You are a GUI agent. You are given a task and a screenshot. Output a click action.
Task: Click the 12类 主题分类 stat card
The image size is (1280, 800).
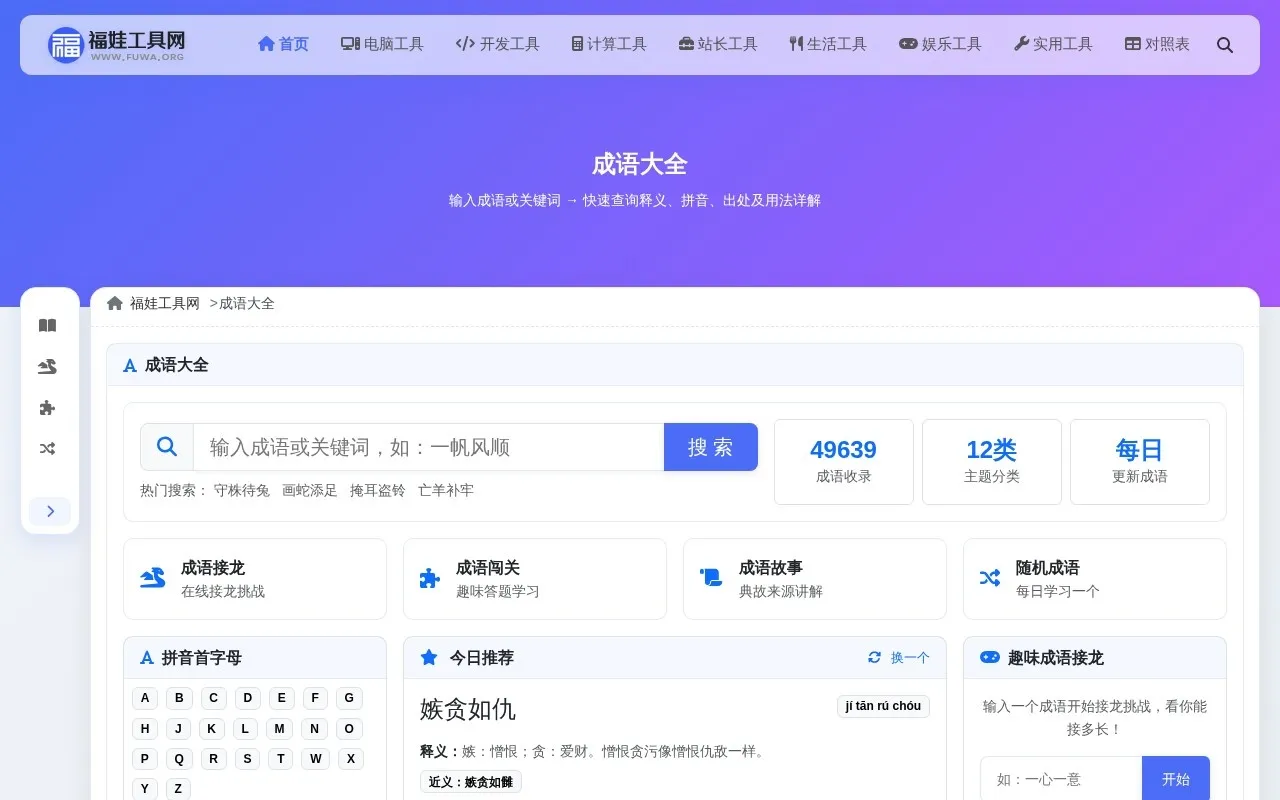click(992, 462)
